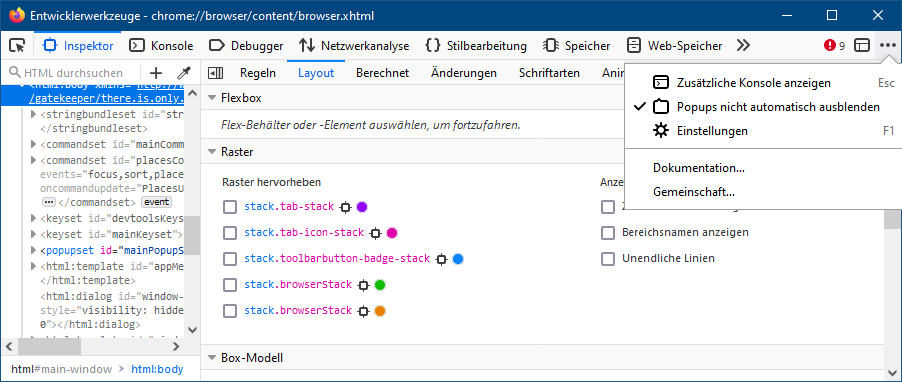Activate the element picker icon
The width and height of the screenshot is (902, 382).
click(x=18, y=45)
